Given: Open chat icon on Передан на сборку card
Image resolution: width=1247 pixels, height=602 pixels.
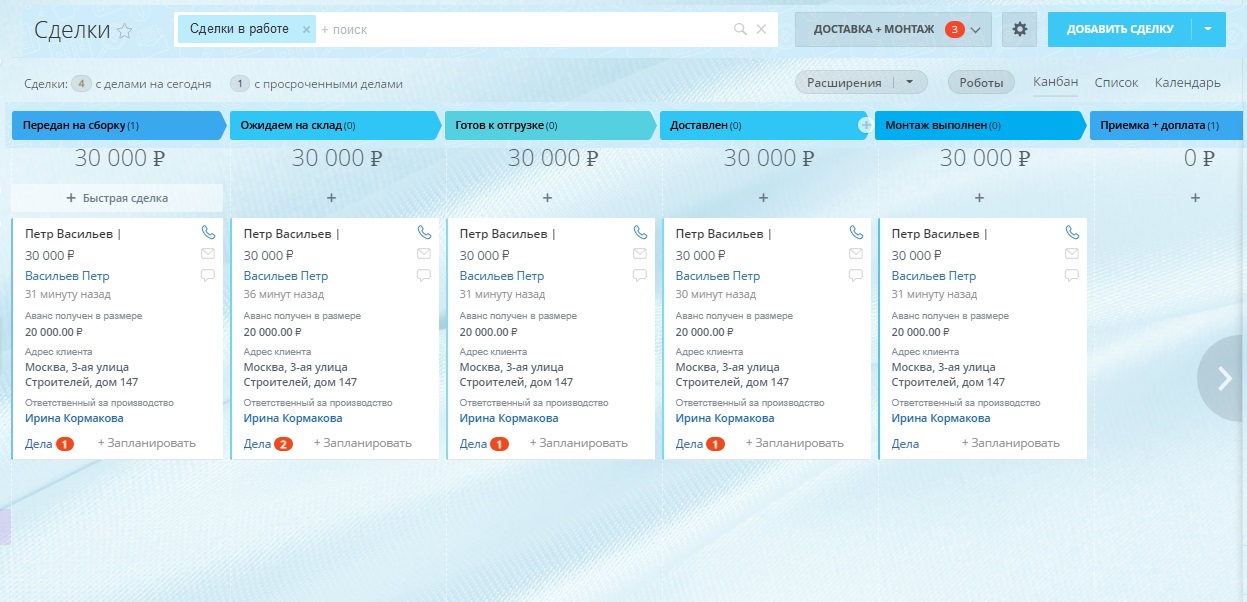Looking at the screenshot, I should pos(208,275).
